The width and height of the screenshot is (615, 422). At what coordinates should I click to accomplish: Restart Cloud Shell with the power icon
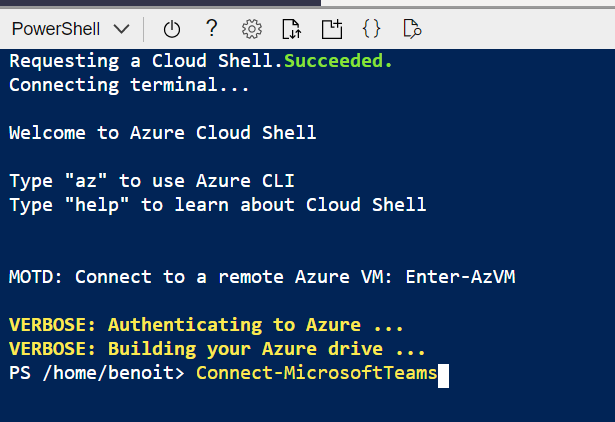[x=171, y=29]
